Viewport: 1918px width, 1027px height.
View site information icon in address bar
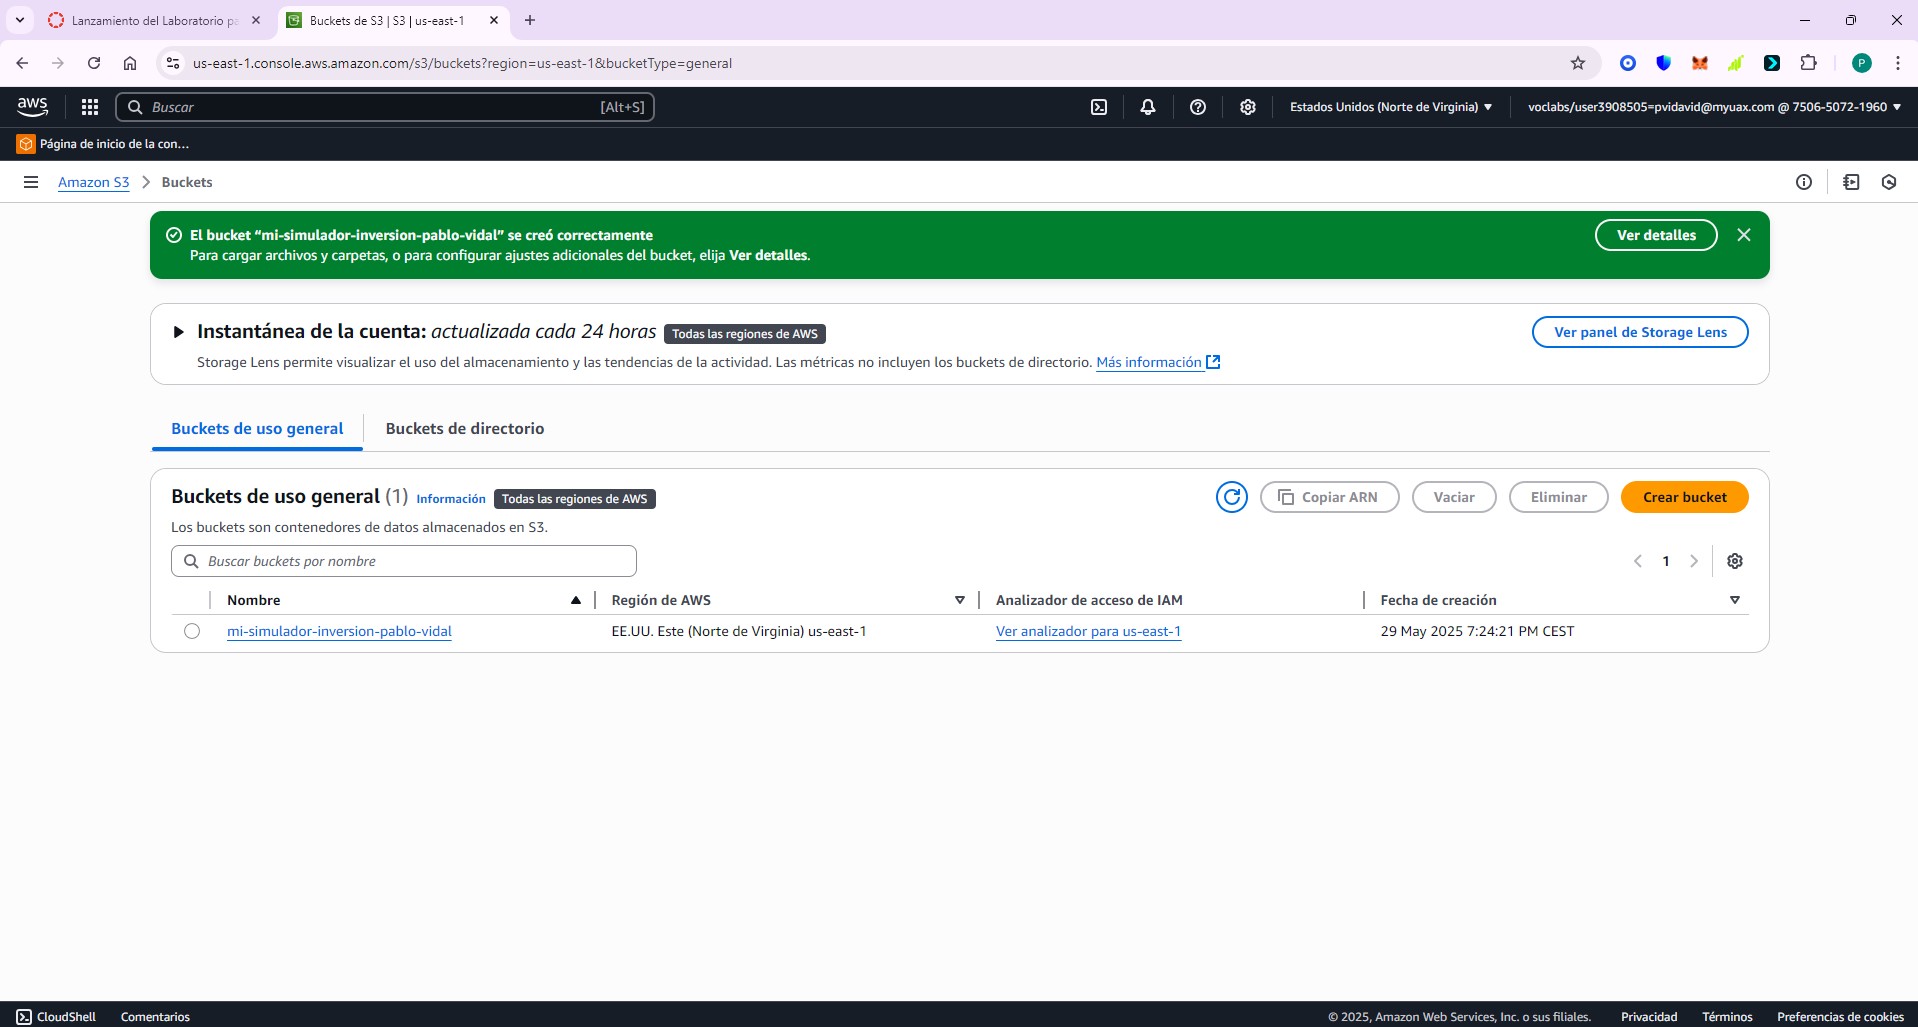(x=173, y=63)
